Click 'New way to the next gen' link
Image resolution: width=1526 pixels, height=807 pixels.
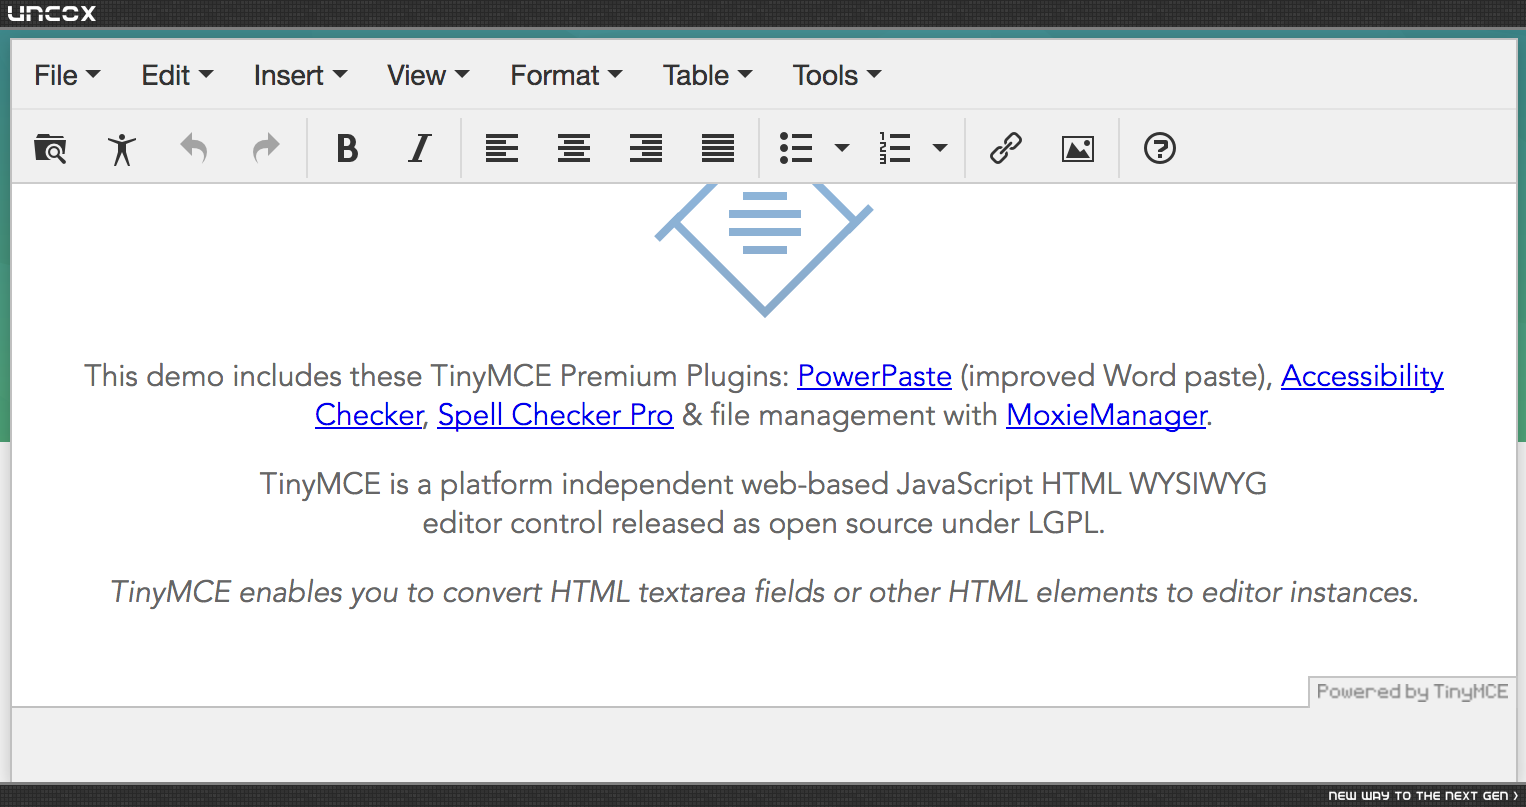(1422, 796)
